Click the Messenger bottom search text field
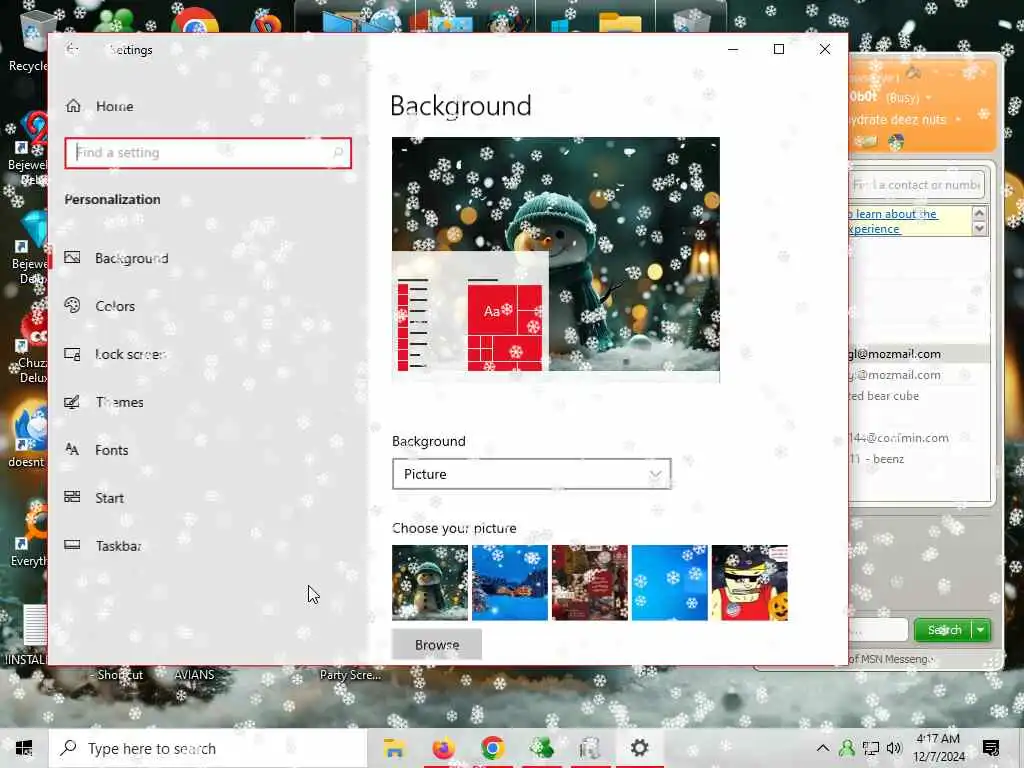The width and height of the screenshot is (1024, 768). 878,630
